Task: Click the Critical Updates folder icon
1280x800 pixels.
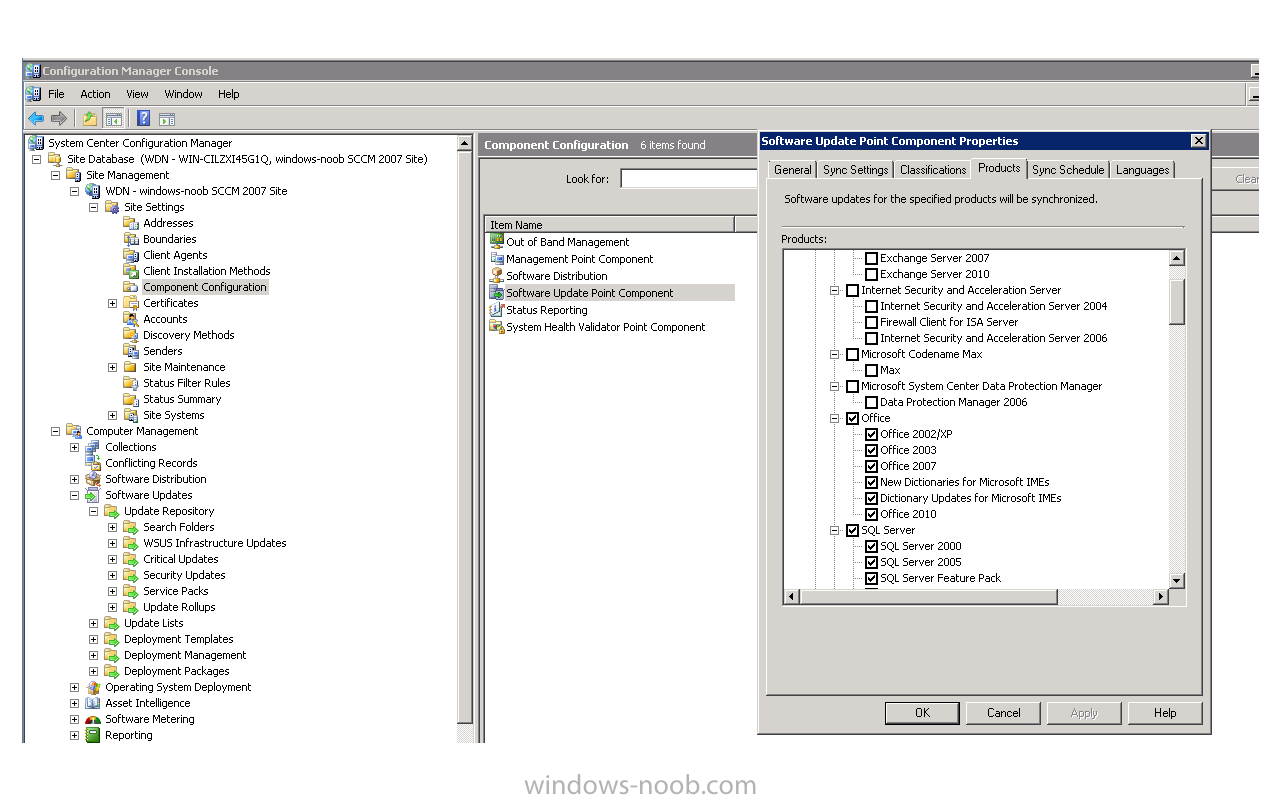Action: [131, 559]
